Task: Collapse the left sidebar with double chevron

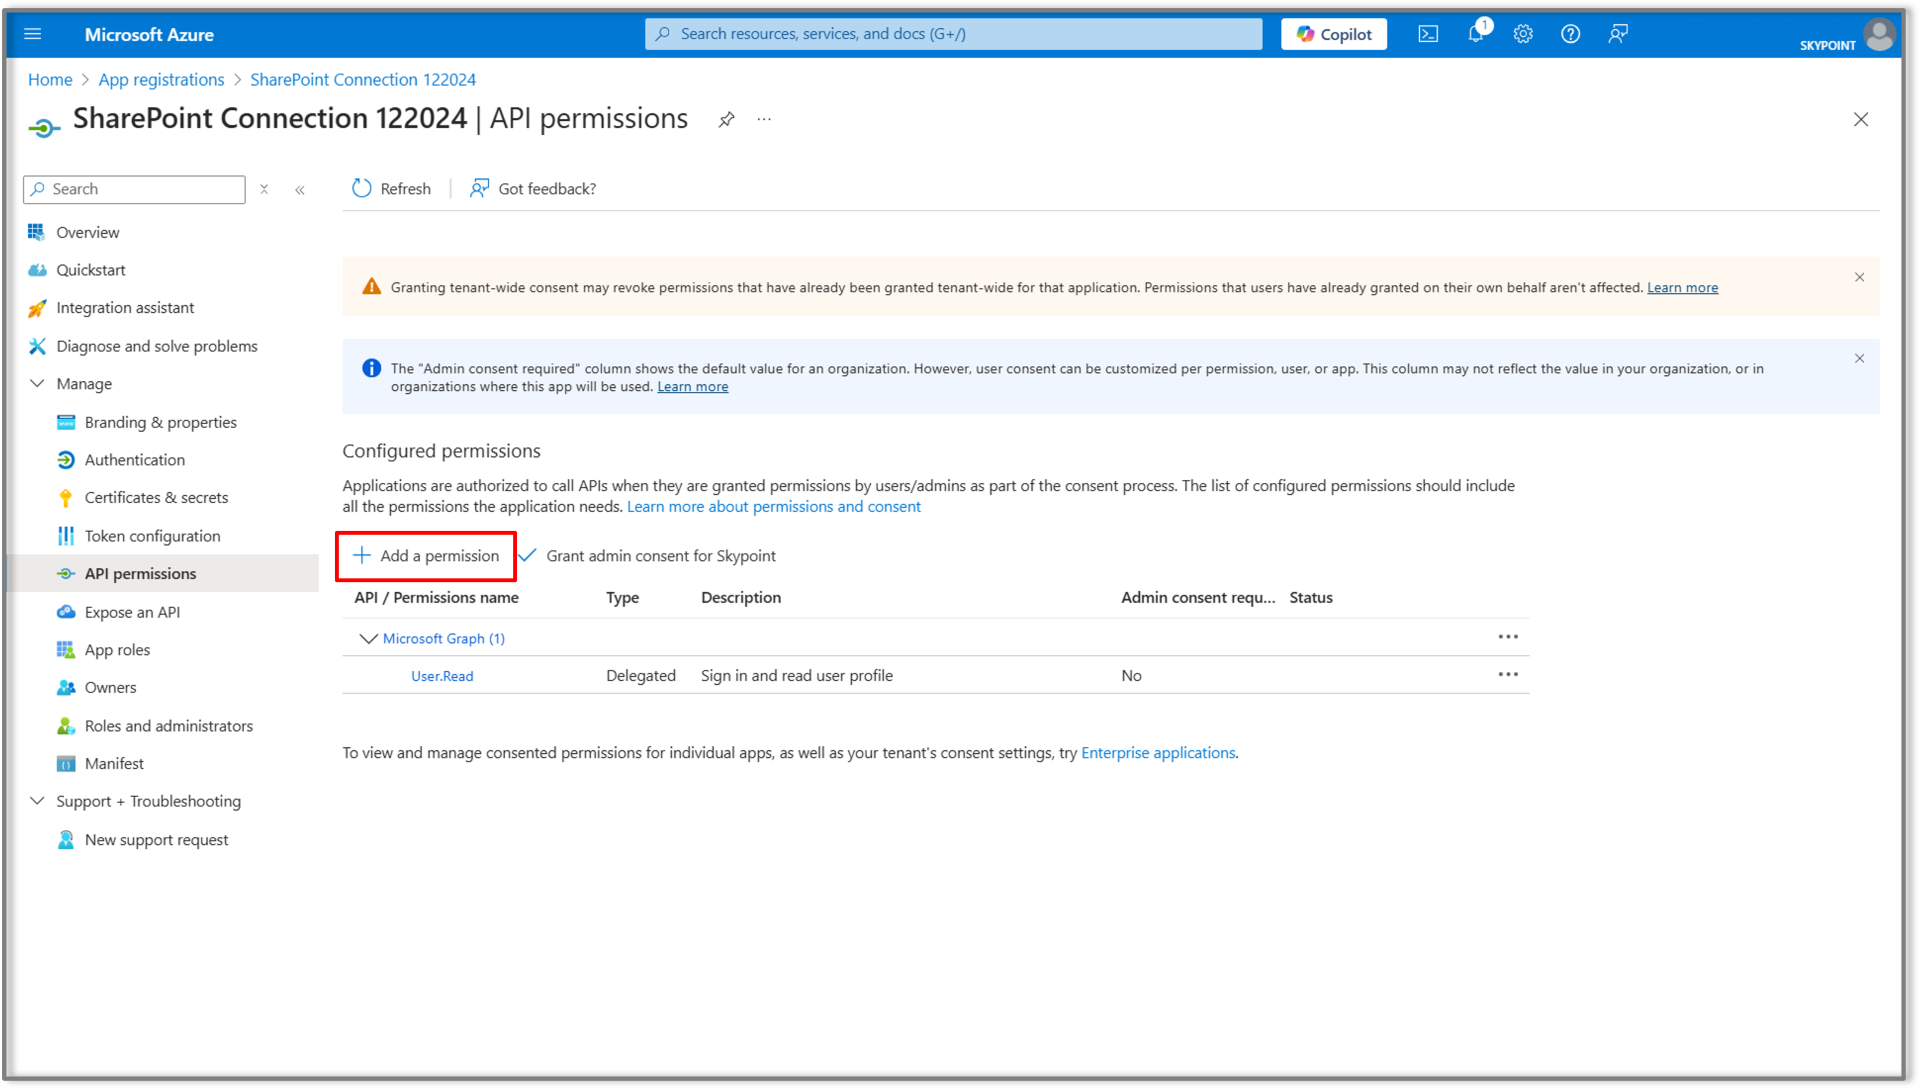Action: pos(300,190)
